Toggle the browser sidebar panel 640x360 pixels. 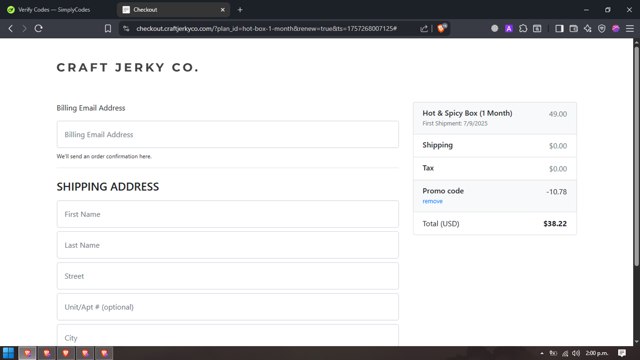coord(559,29)
